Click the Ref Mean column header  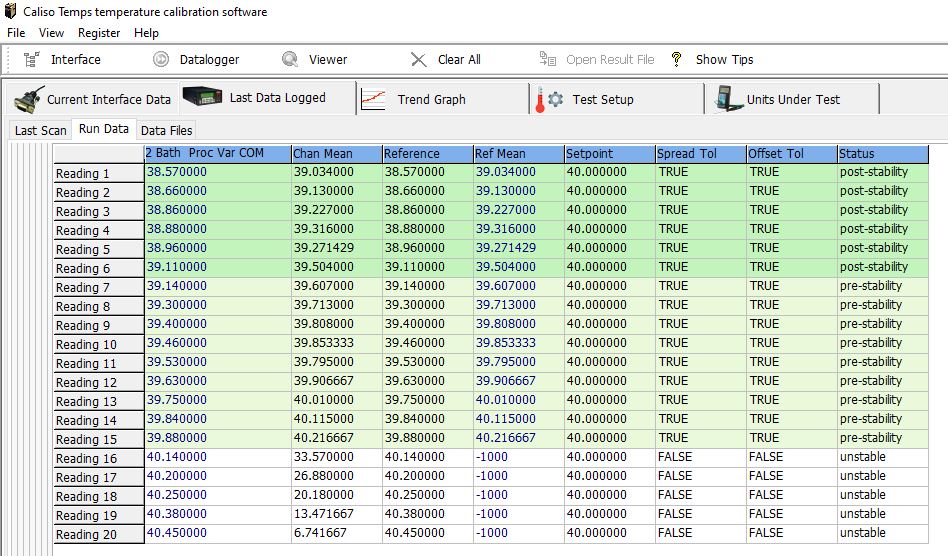click(x=519, y=154)
